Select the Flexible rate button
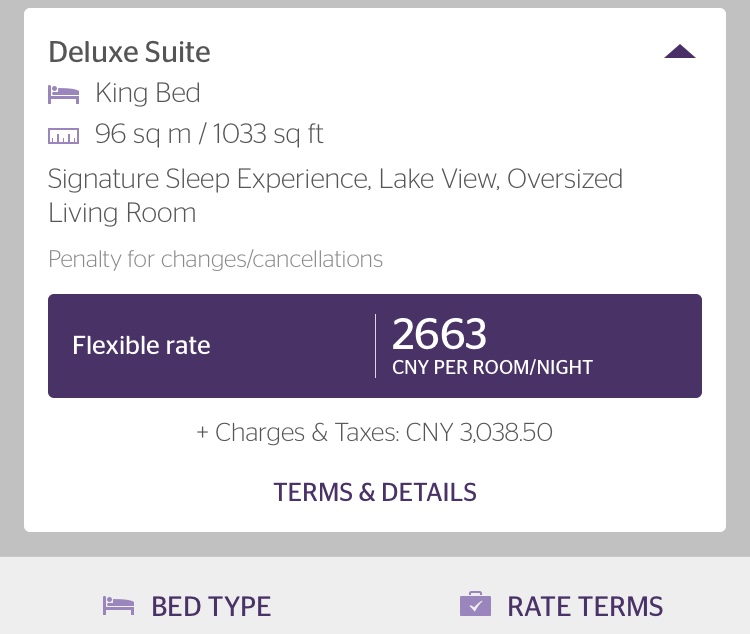 click(x=375, y=346)
